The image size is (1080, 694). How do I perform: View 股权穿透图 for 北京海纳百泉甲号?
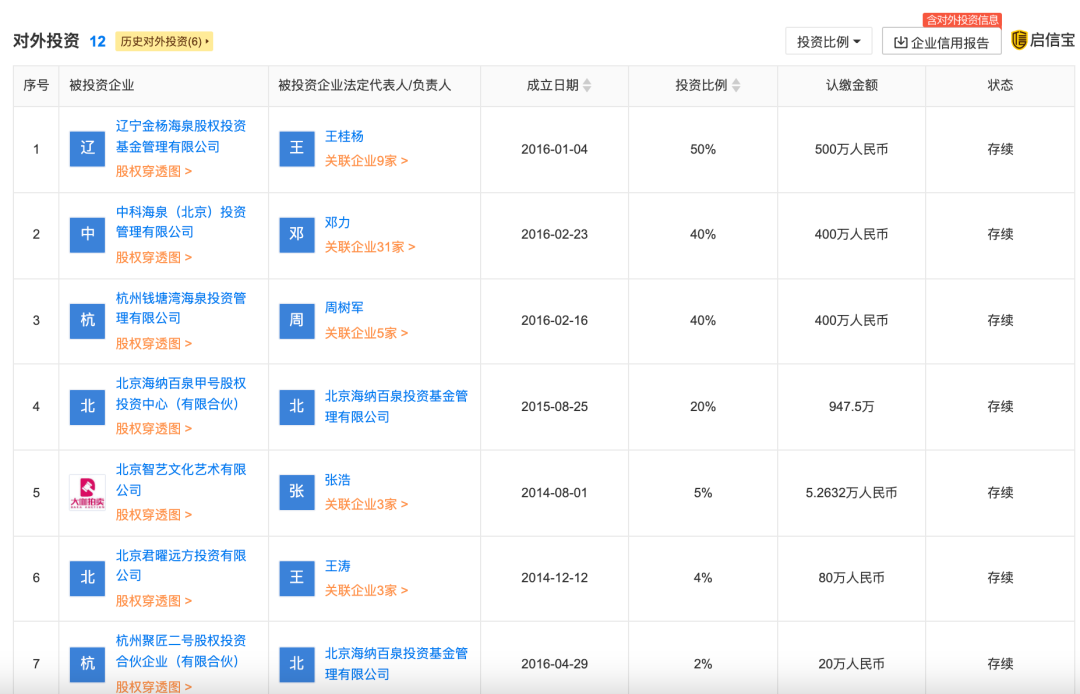(x=154, y=429)
